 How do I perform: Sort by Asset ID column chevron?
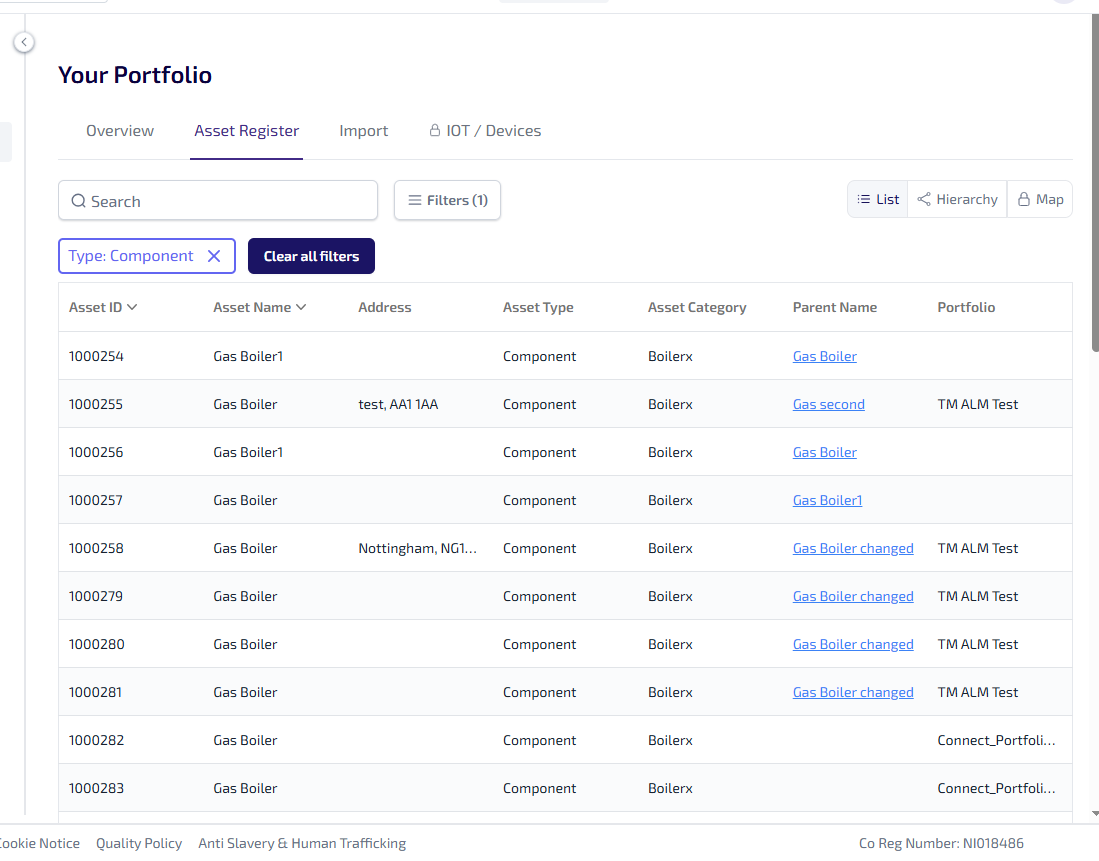132,307
